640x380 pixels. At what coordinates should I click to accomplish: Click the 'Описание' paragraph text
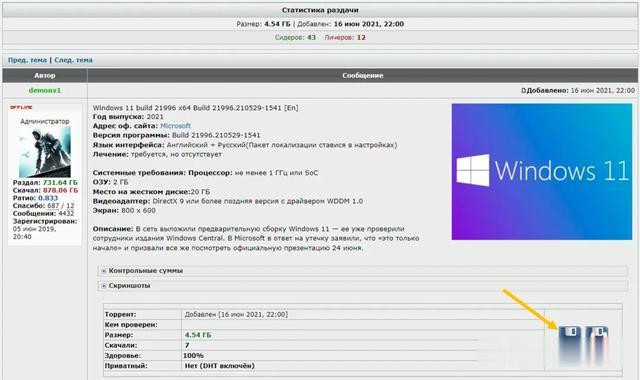tap(256, 238)
